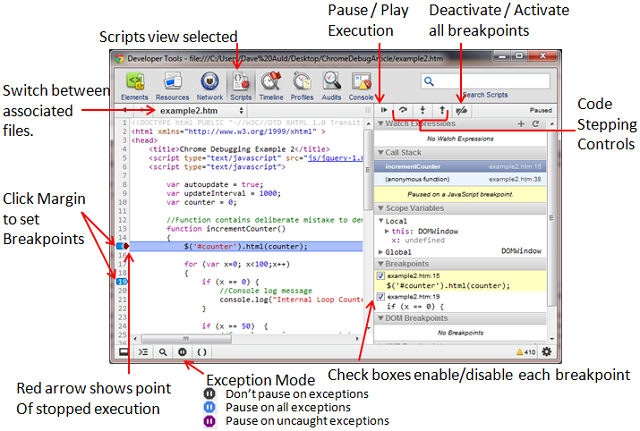Click the 'function incrementCounter()' code line
This screenshot has width=640, height=431.
click(x=226, y=229)
